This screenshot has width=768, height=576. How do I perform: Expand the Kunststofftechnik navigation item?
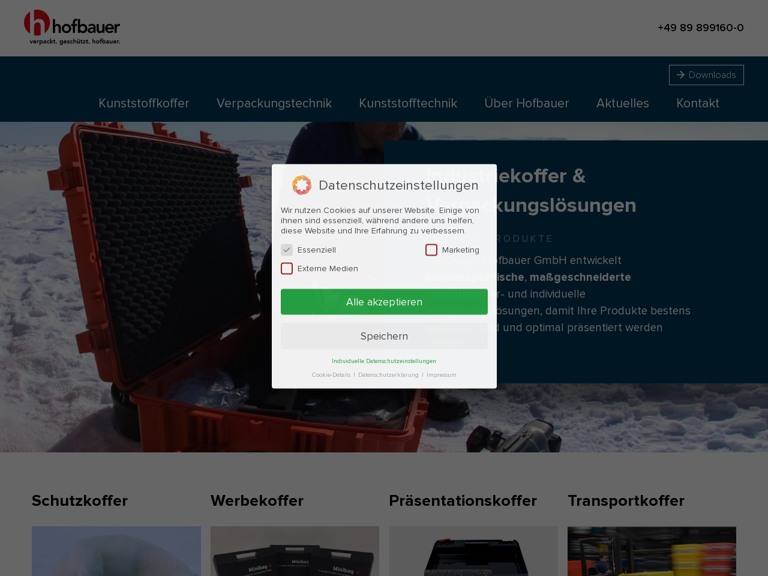[x=408, y=103]
